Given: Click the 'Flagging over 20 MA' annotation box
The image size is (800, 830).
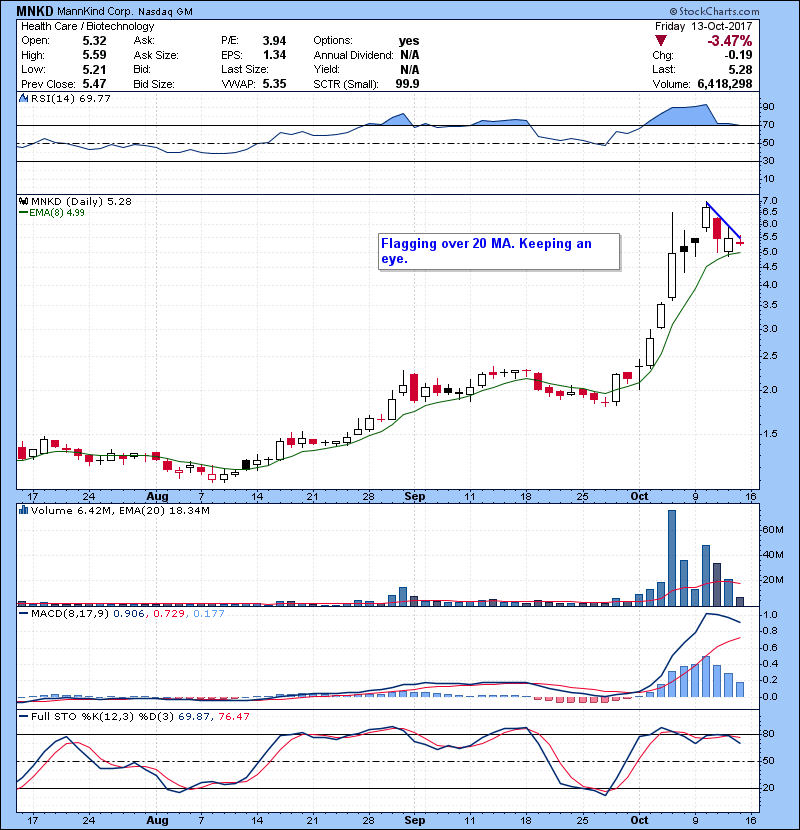Looking at the screenshot, I should click(499, 251).
